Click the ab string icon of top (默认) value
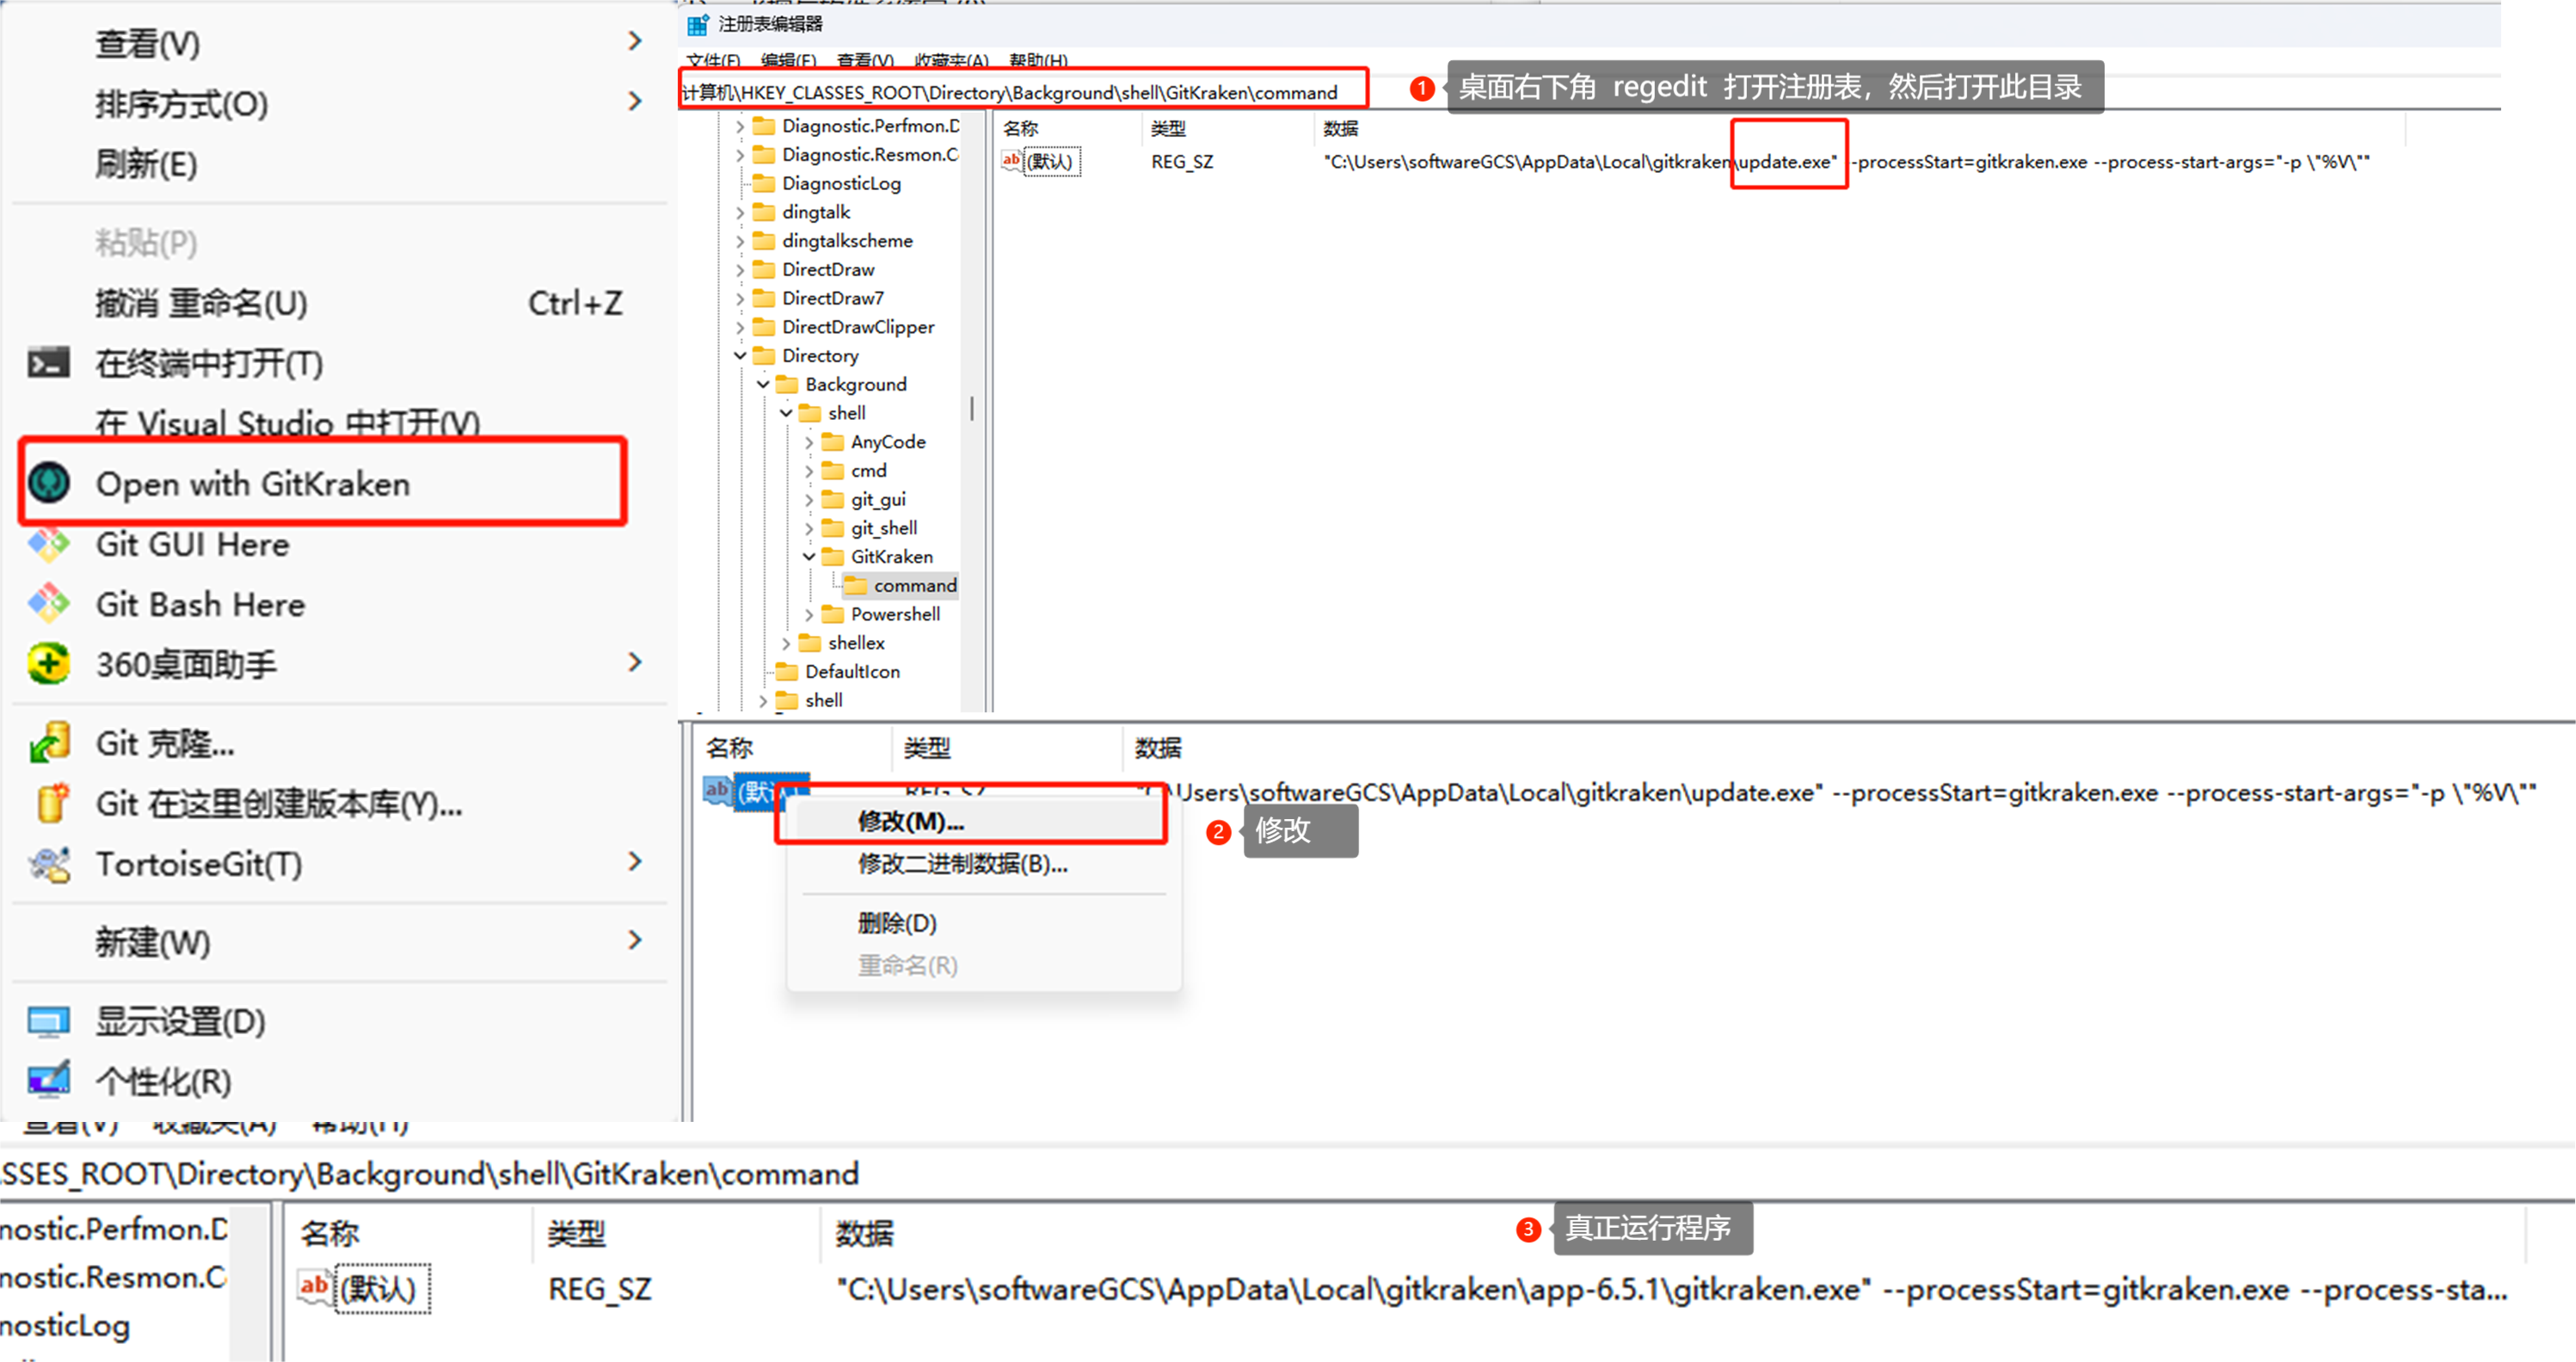2576x1362 pixels. coord(1012,160)
